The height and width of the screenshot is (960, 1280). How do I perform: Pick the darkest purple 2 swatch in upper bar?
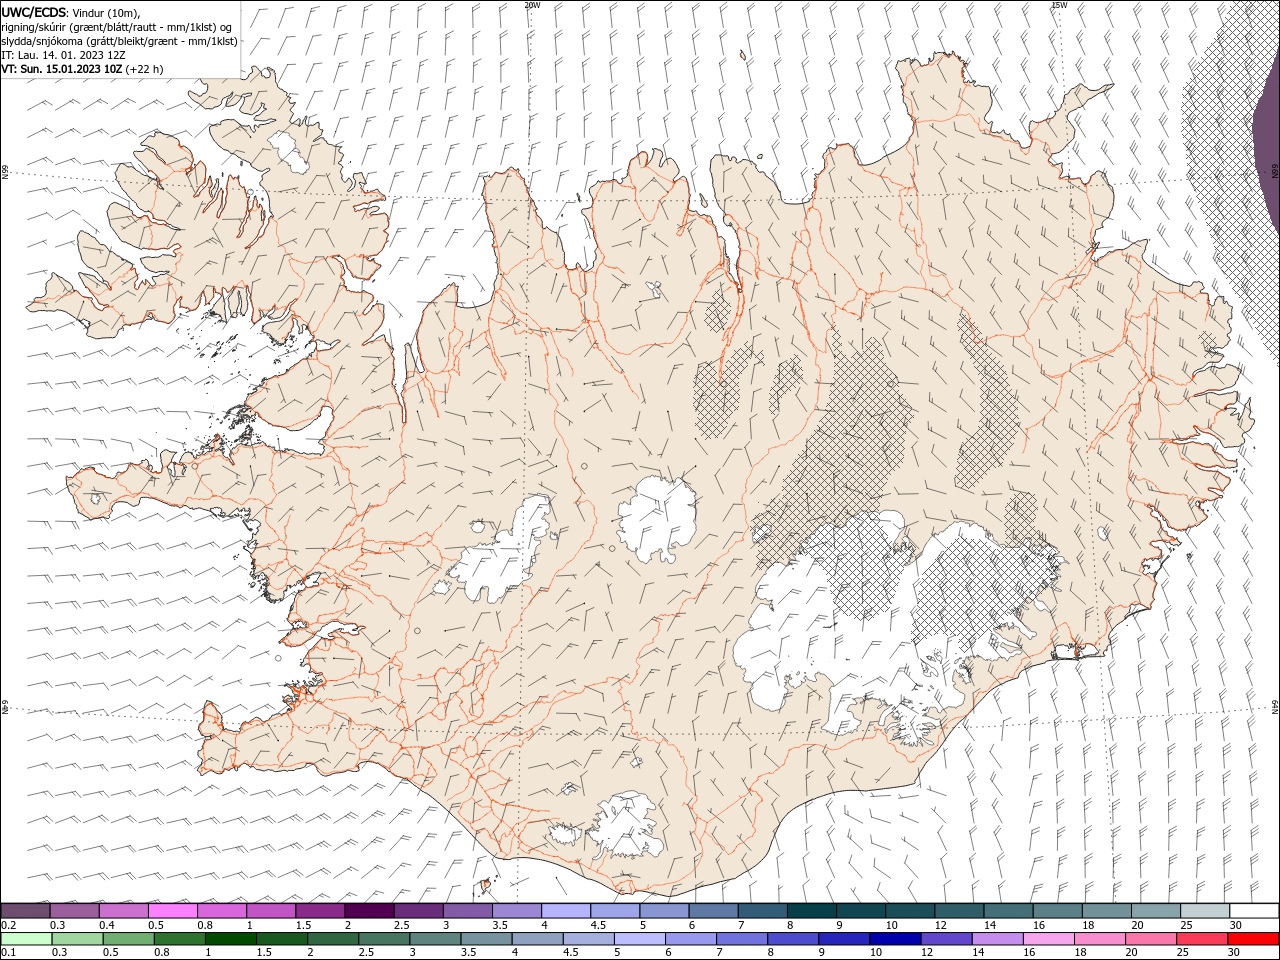coord(369,910)
